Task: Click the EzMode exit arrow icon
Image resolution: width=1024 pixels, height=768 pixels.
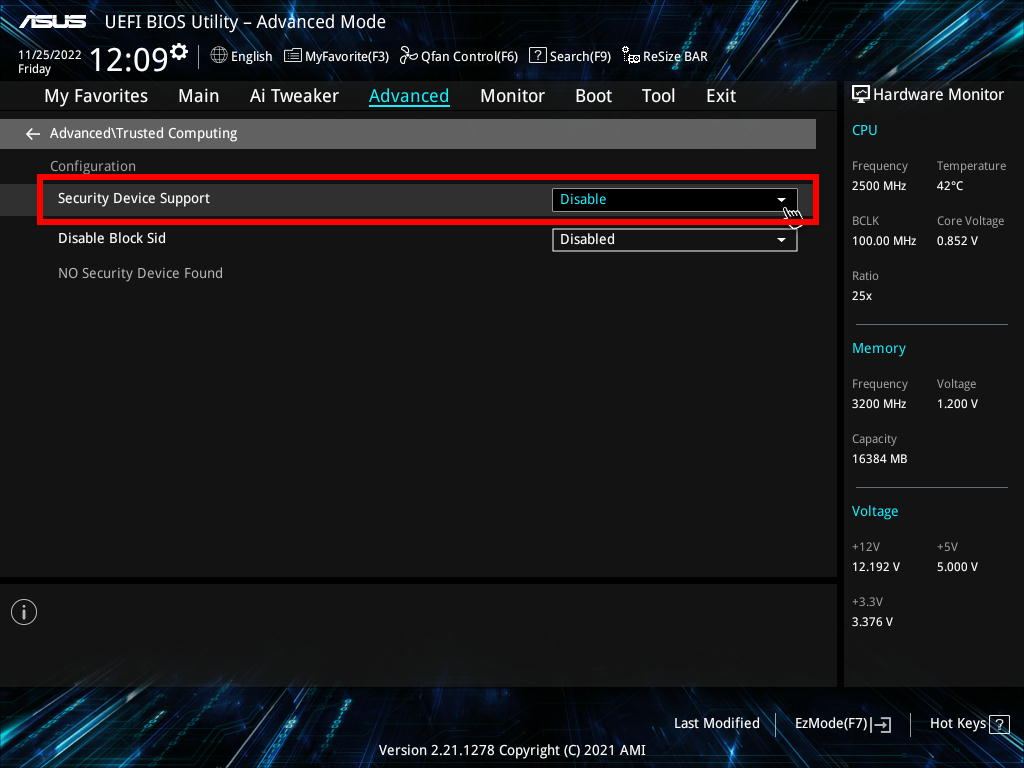Action: 881,724
